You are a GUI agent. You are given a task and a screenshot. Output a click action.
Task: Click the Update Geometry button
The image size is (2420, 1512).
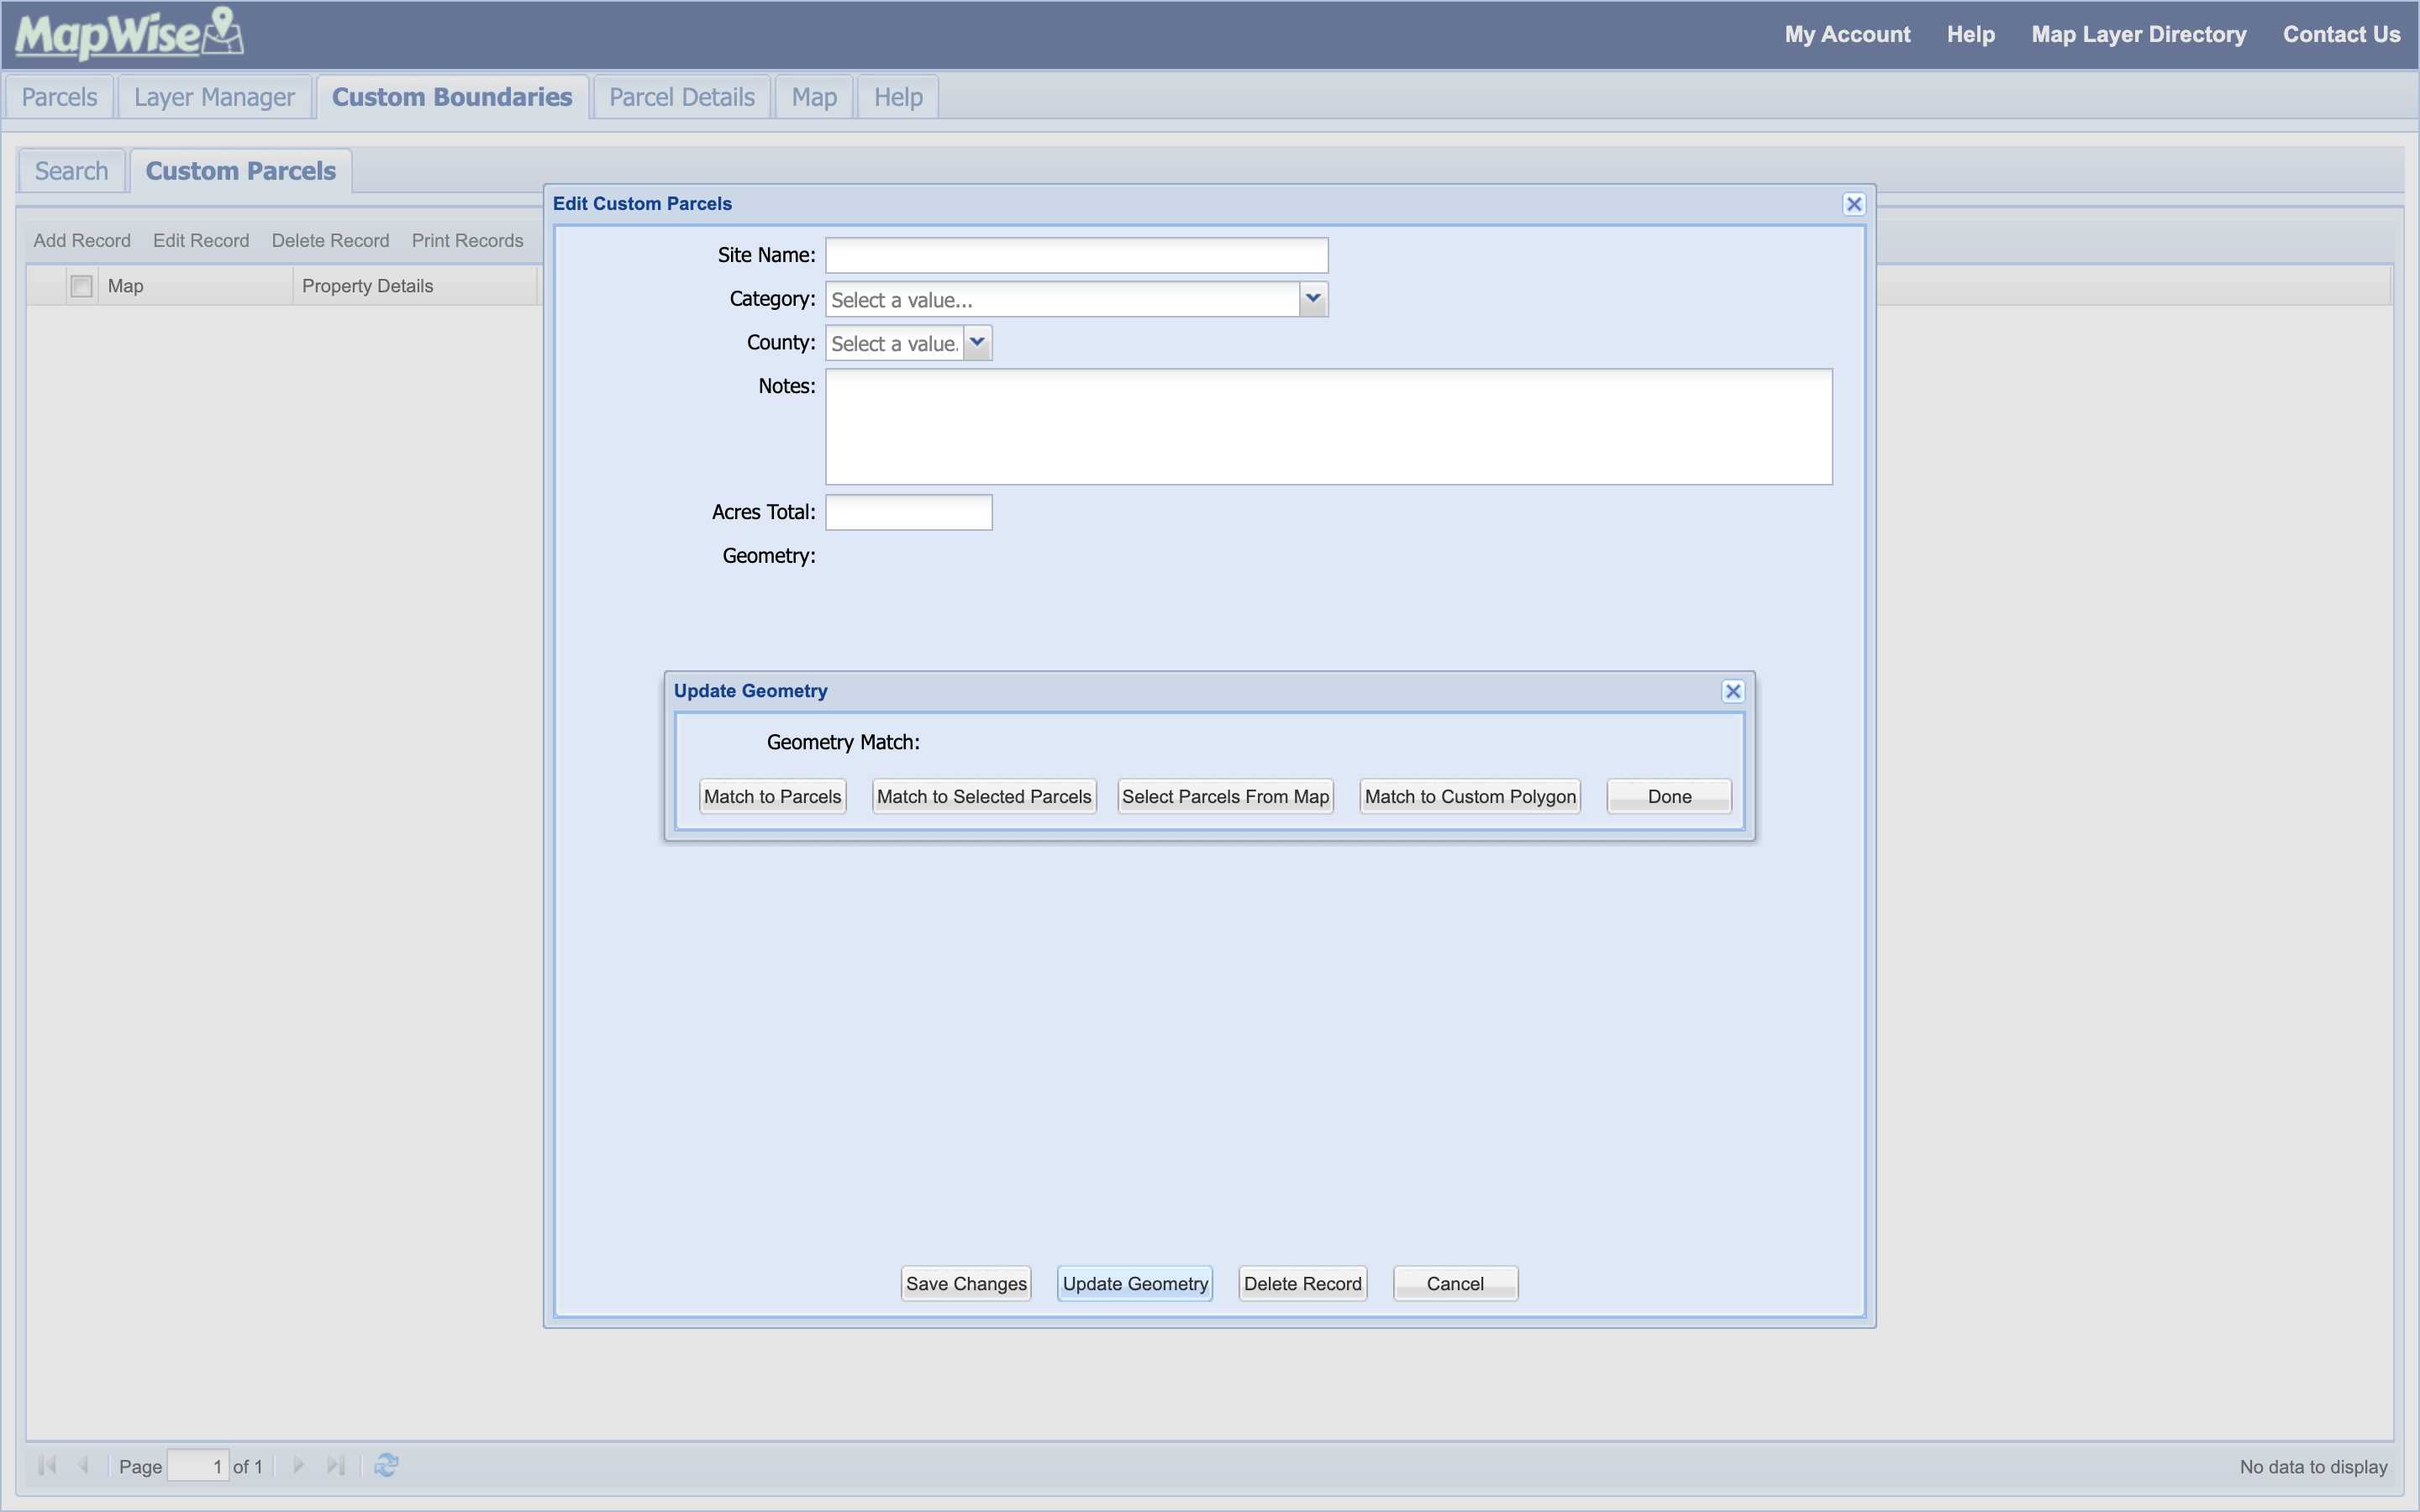click(x=1135, y=1283)
